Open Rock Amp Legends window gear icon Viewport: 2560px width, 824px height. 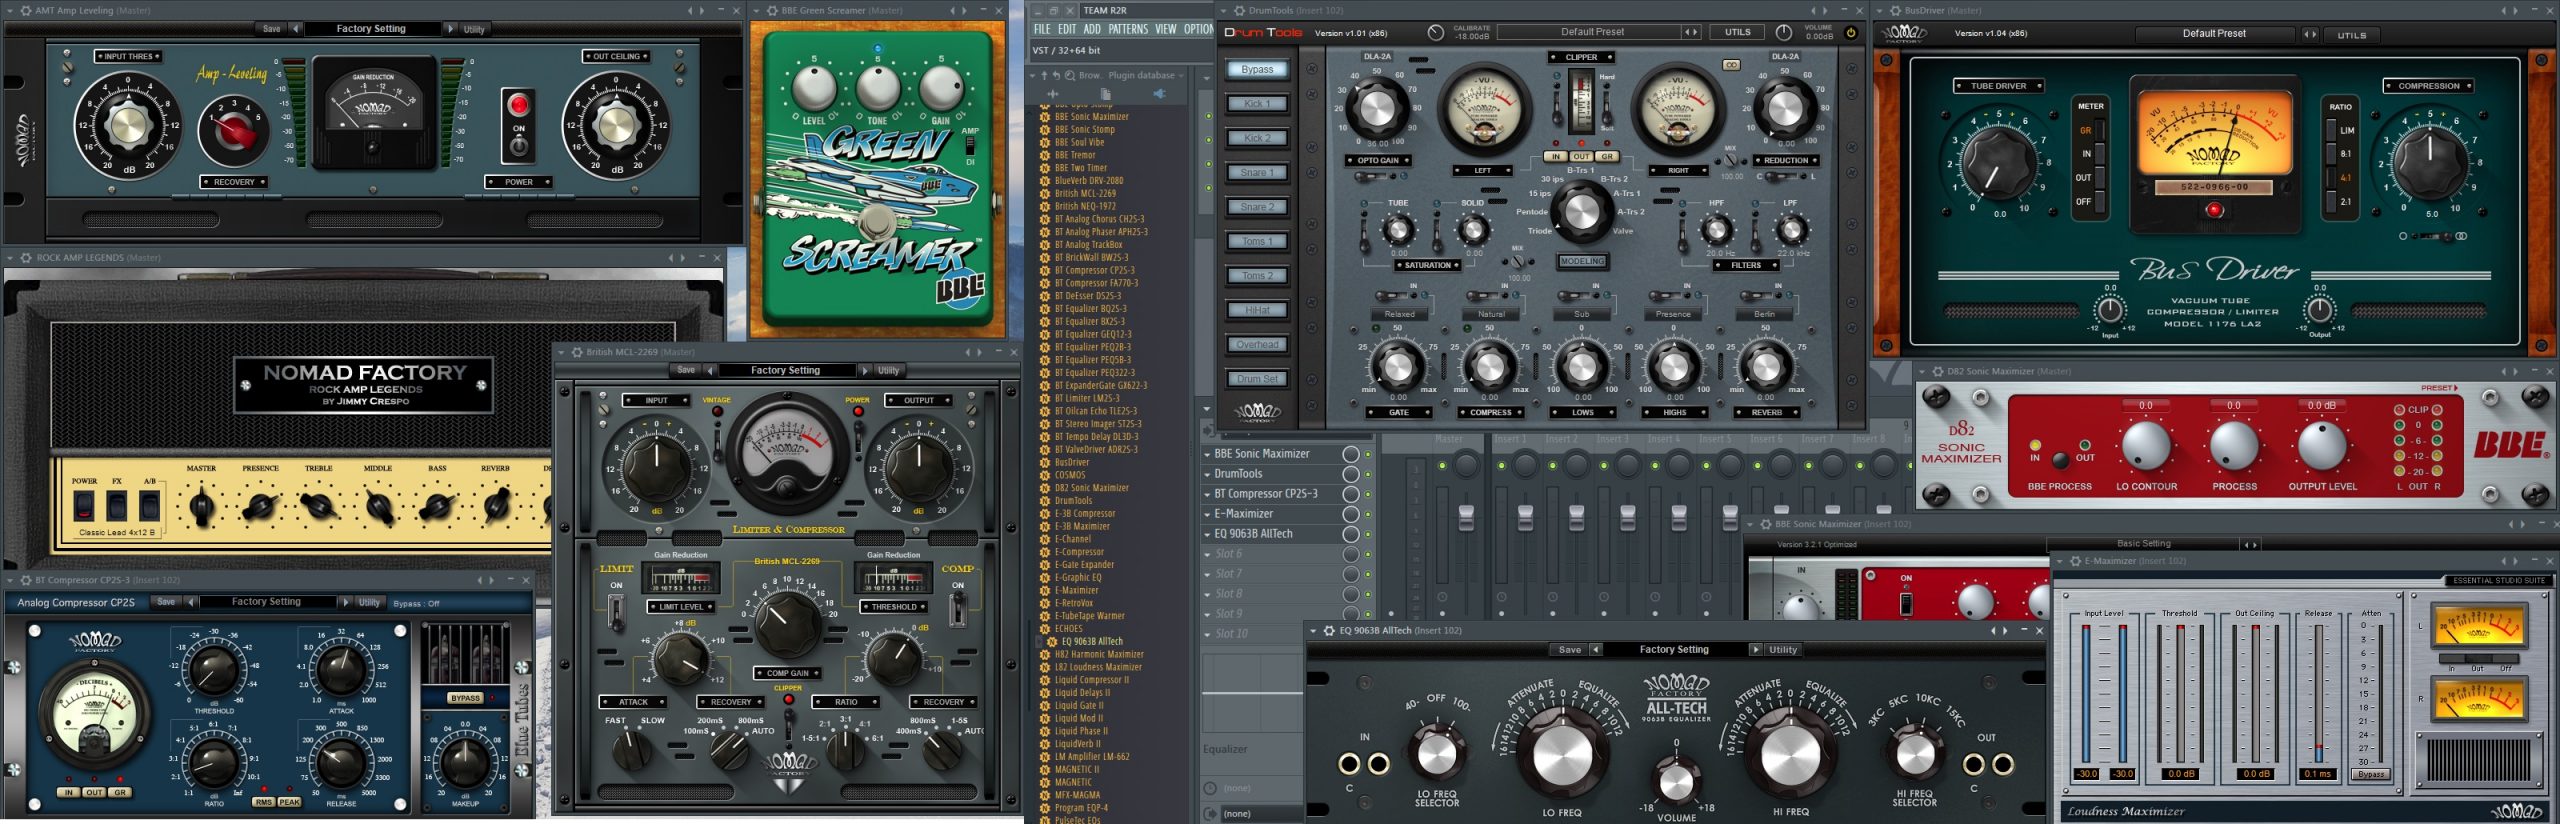click(x=26, y=258)
